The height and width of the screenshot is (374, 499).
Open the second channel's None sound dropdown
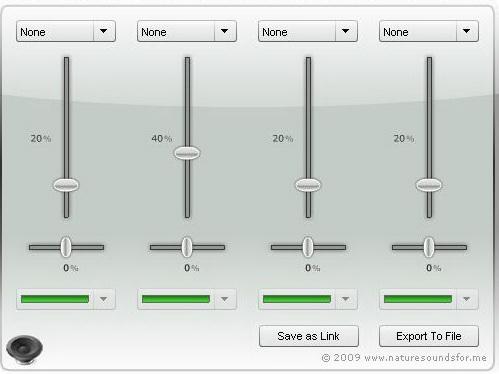tap(187, 31)
